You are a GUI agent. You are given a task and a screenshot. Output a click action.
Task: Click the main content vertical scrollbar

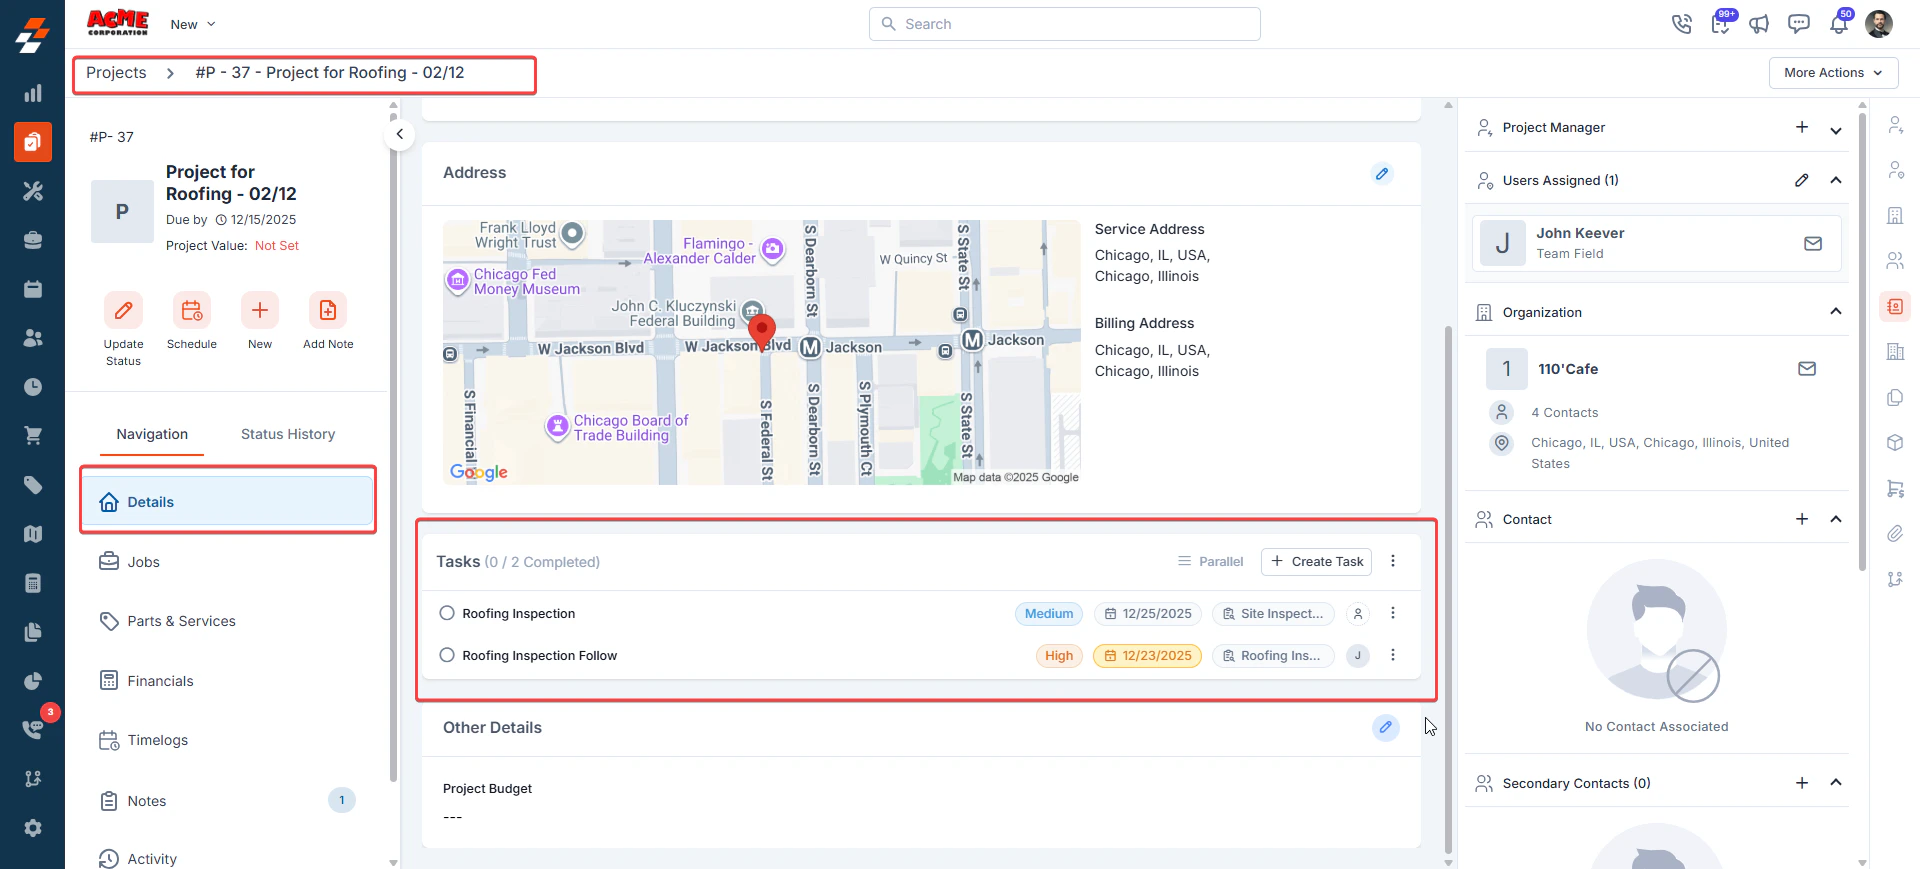tap(1448, 588)
